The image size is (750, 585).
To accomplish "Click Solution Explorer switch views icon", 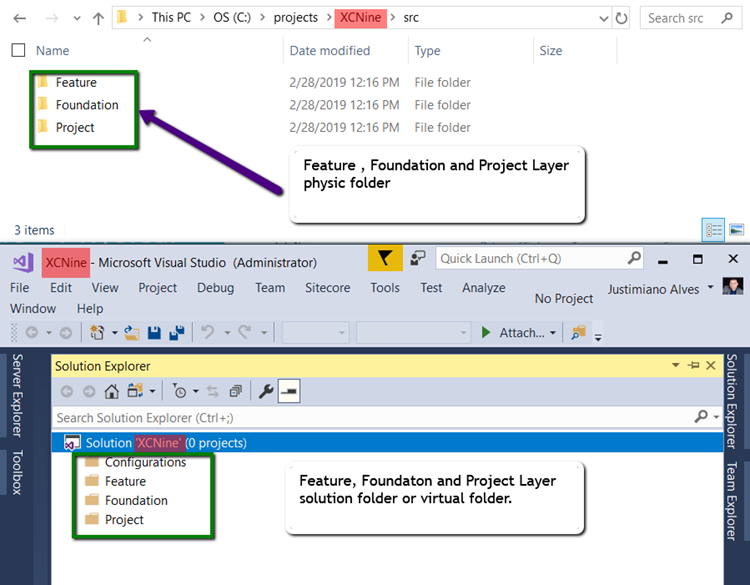I will 135,391.
